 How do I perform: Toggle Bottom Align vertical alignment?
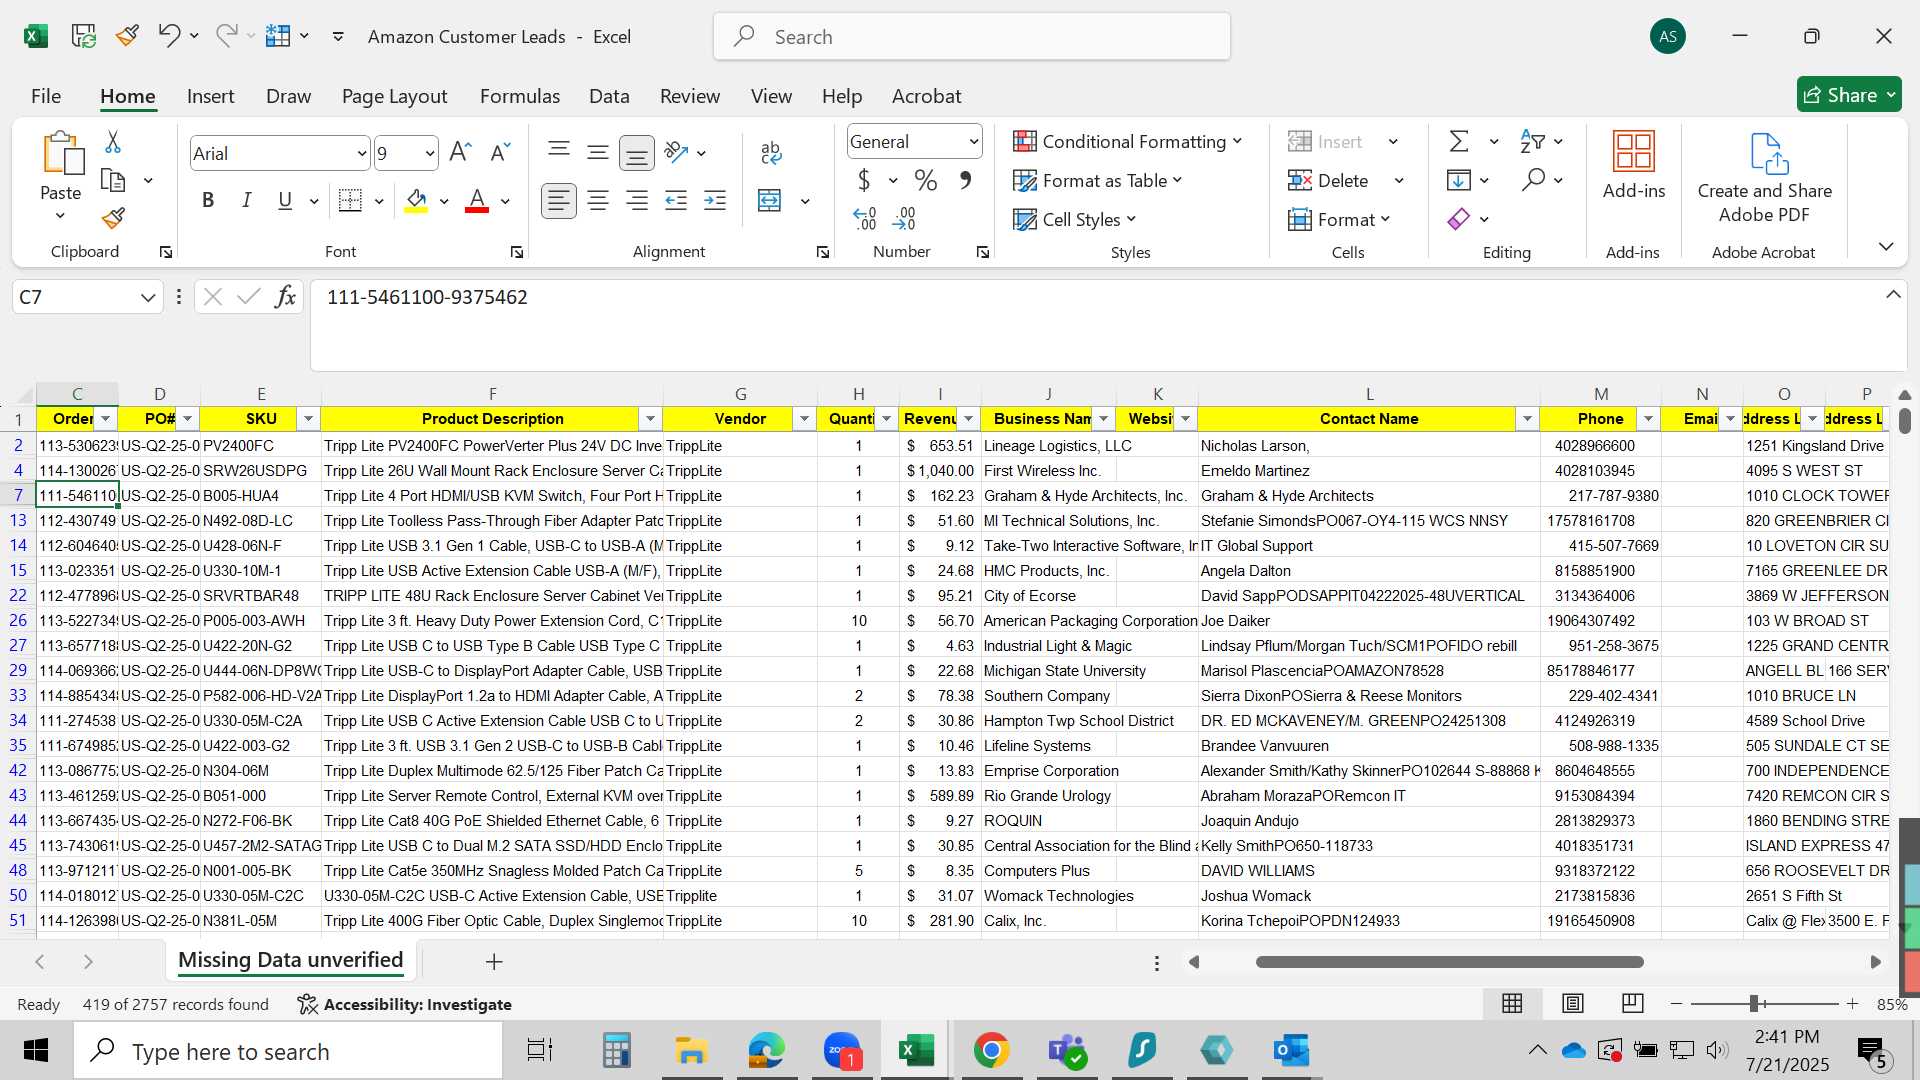click(637, 152)
